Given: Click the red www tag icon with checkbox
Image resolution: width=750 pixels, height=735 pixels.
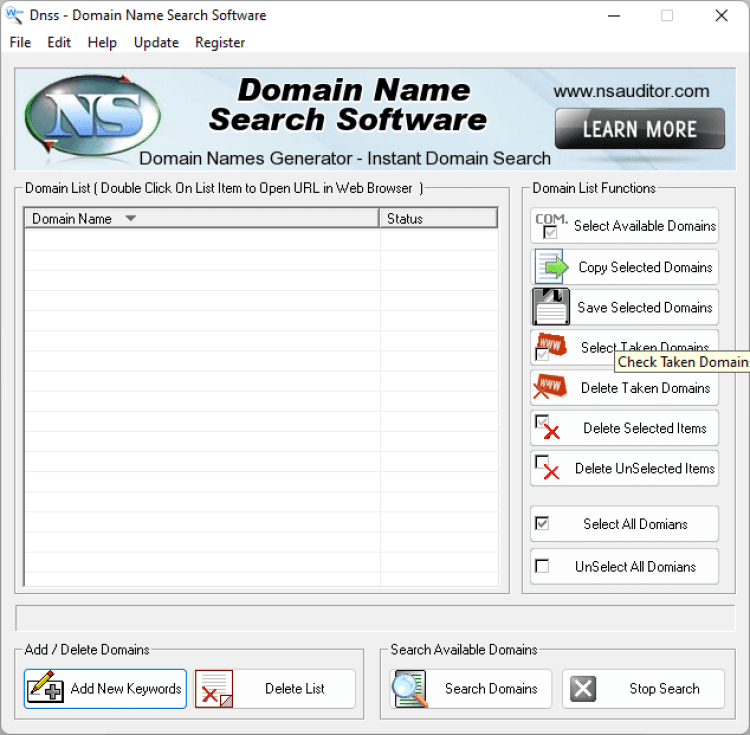Looking at the screenshot, I should tap(551, 347).
